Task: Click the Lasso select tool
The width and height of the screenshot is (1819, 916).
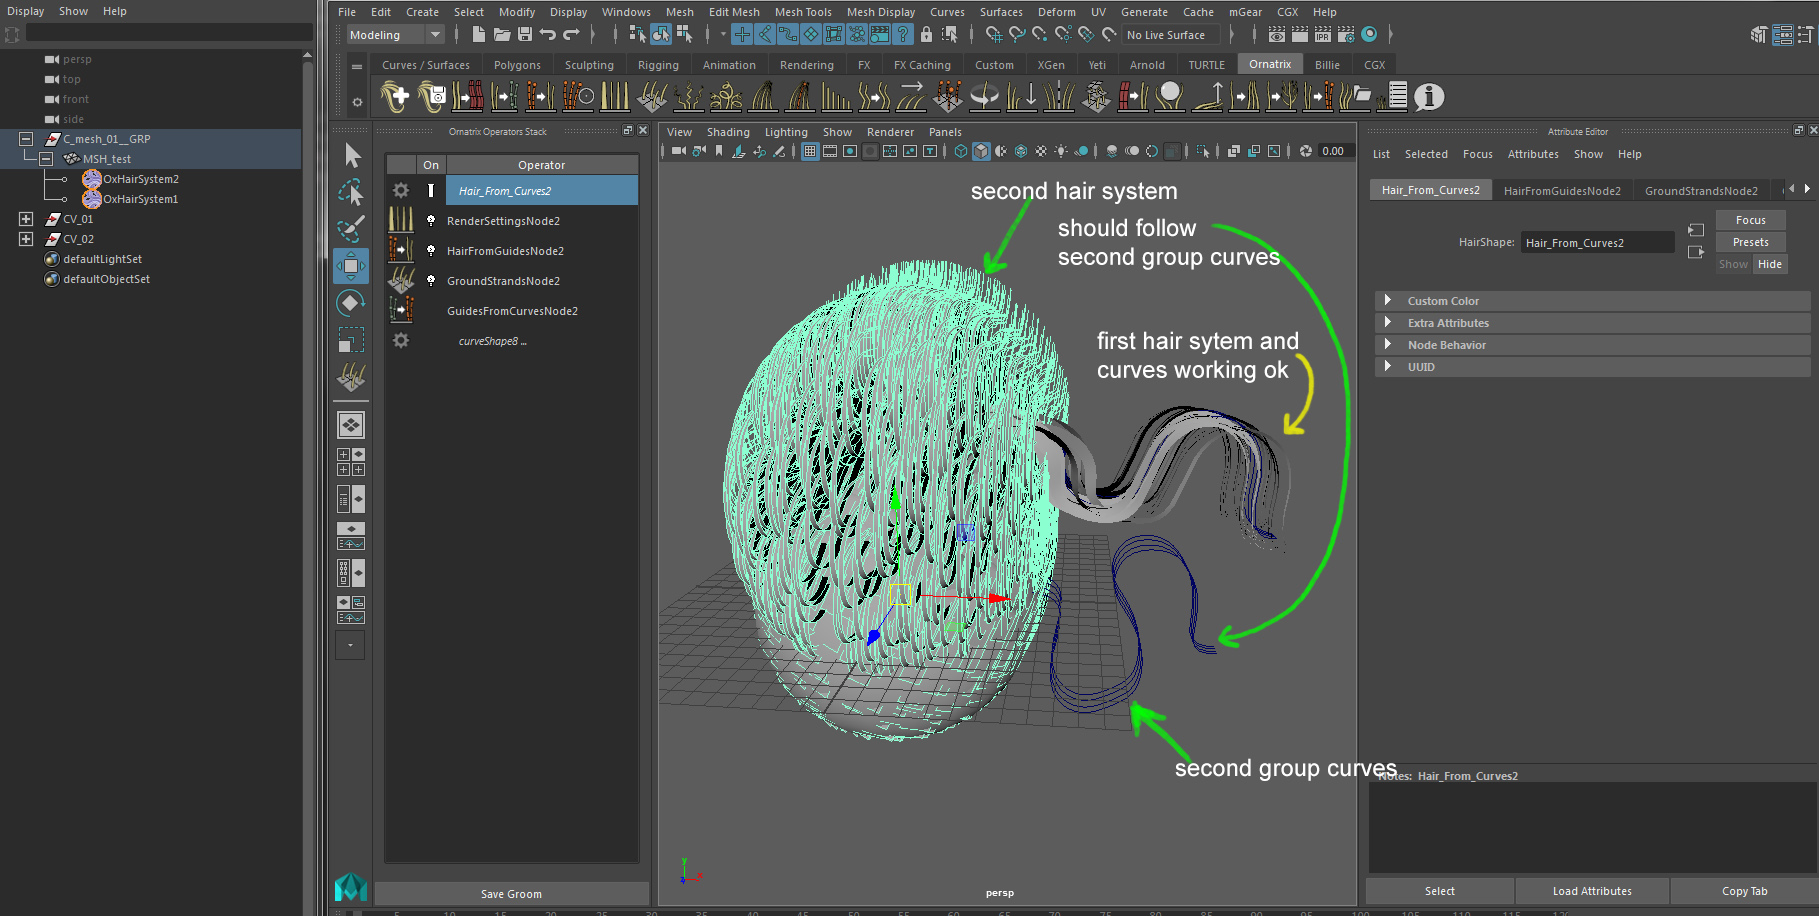Action: coord(351,192)
